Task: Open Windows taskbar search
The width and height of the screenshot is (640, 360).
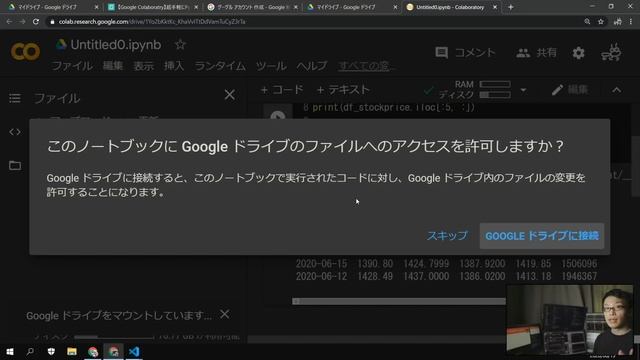Action: (x=30, y=351)
